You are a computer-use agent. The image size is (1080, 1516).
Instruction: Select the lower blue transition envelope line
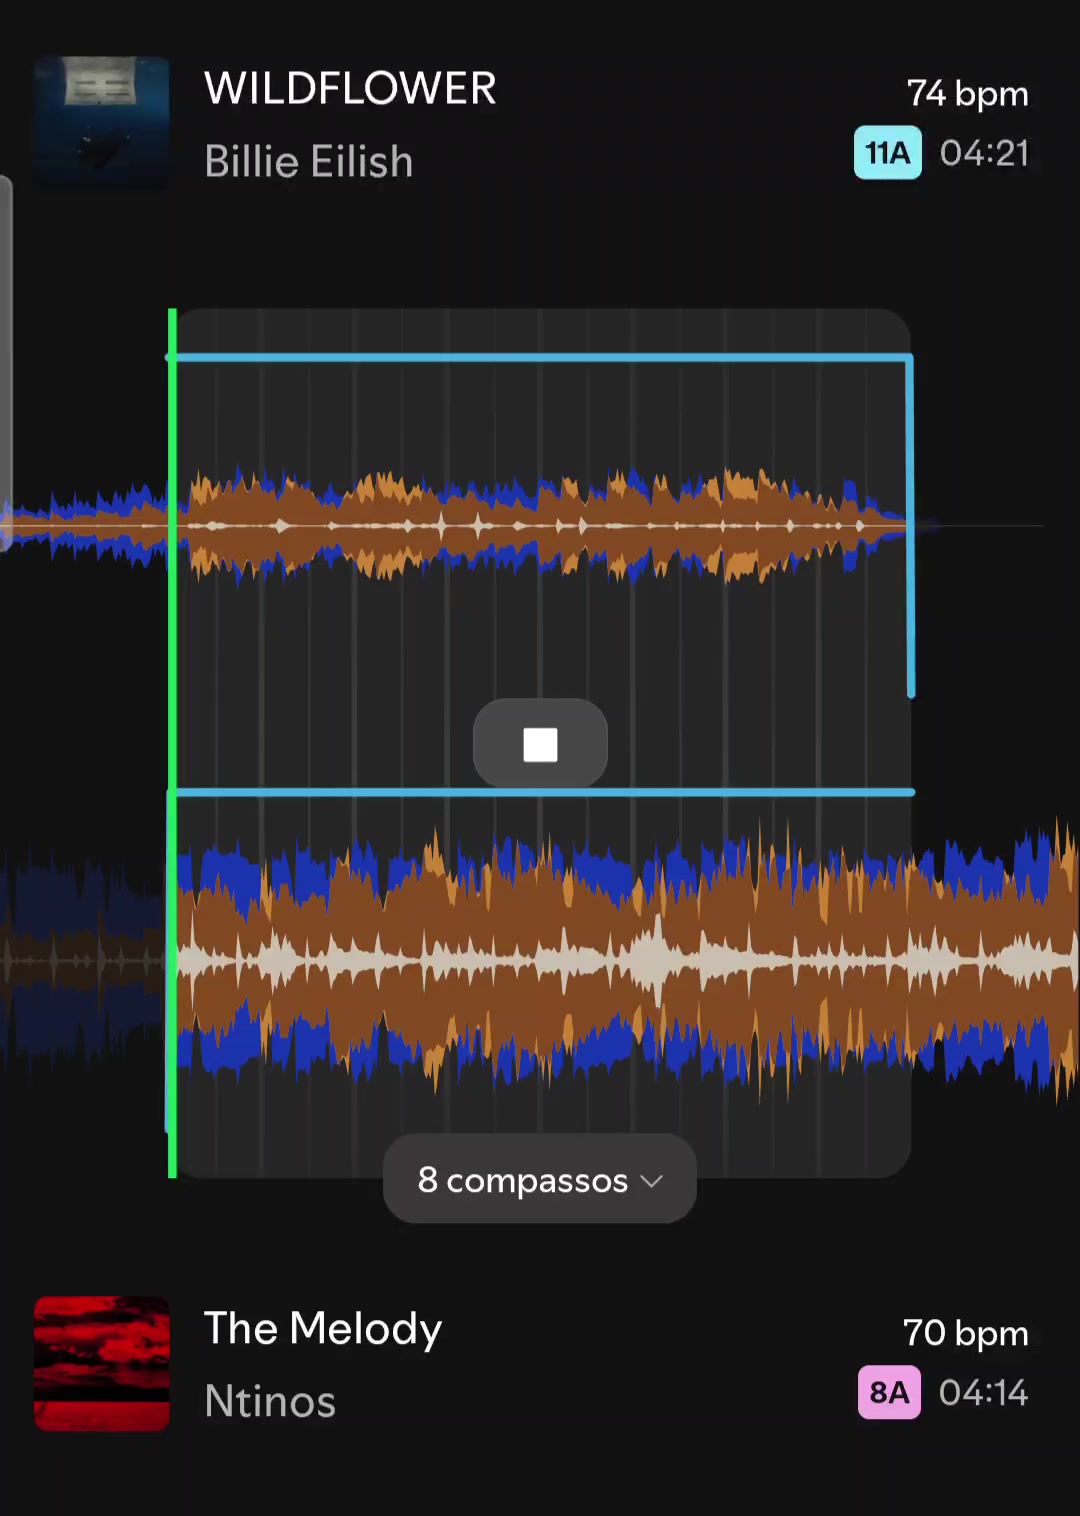pyautogui.click(x=540, y=792)
